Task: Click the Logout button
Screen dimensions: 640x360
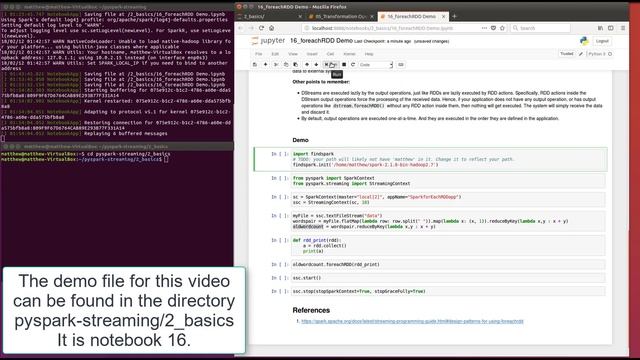Action: (x=602, y=41)
